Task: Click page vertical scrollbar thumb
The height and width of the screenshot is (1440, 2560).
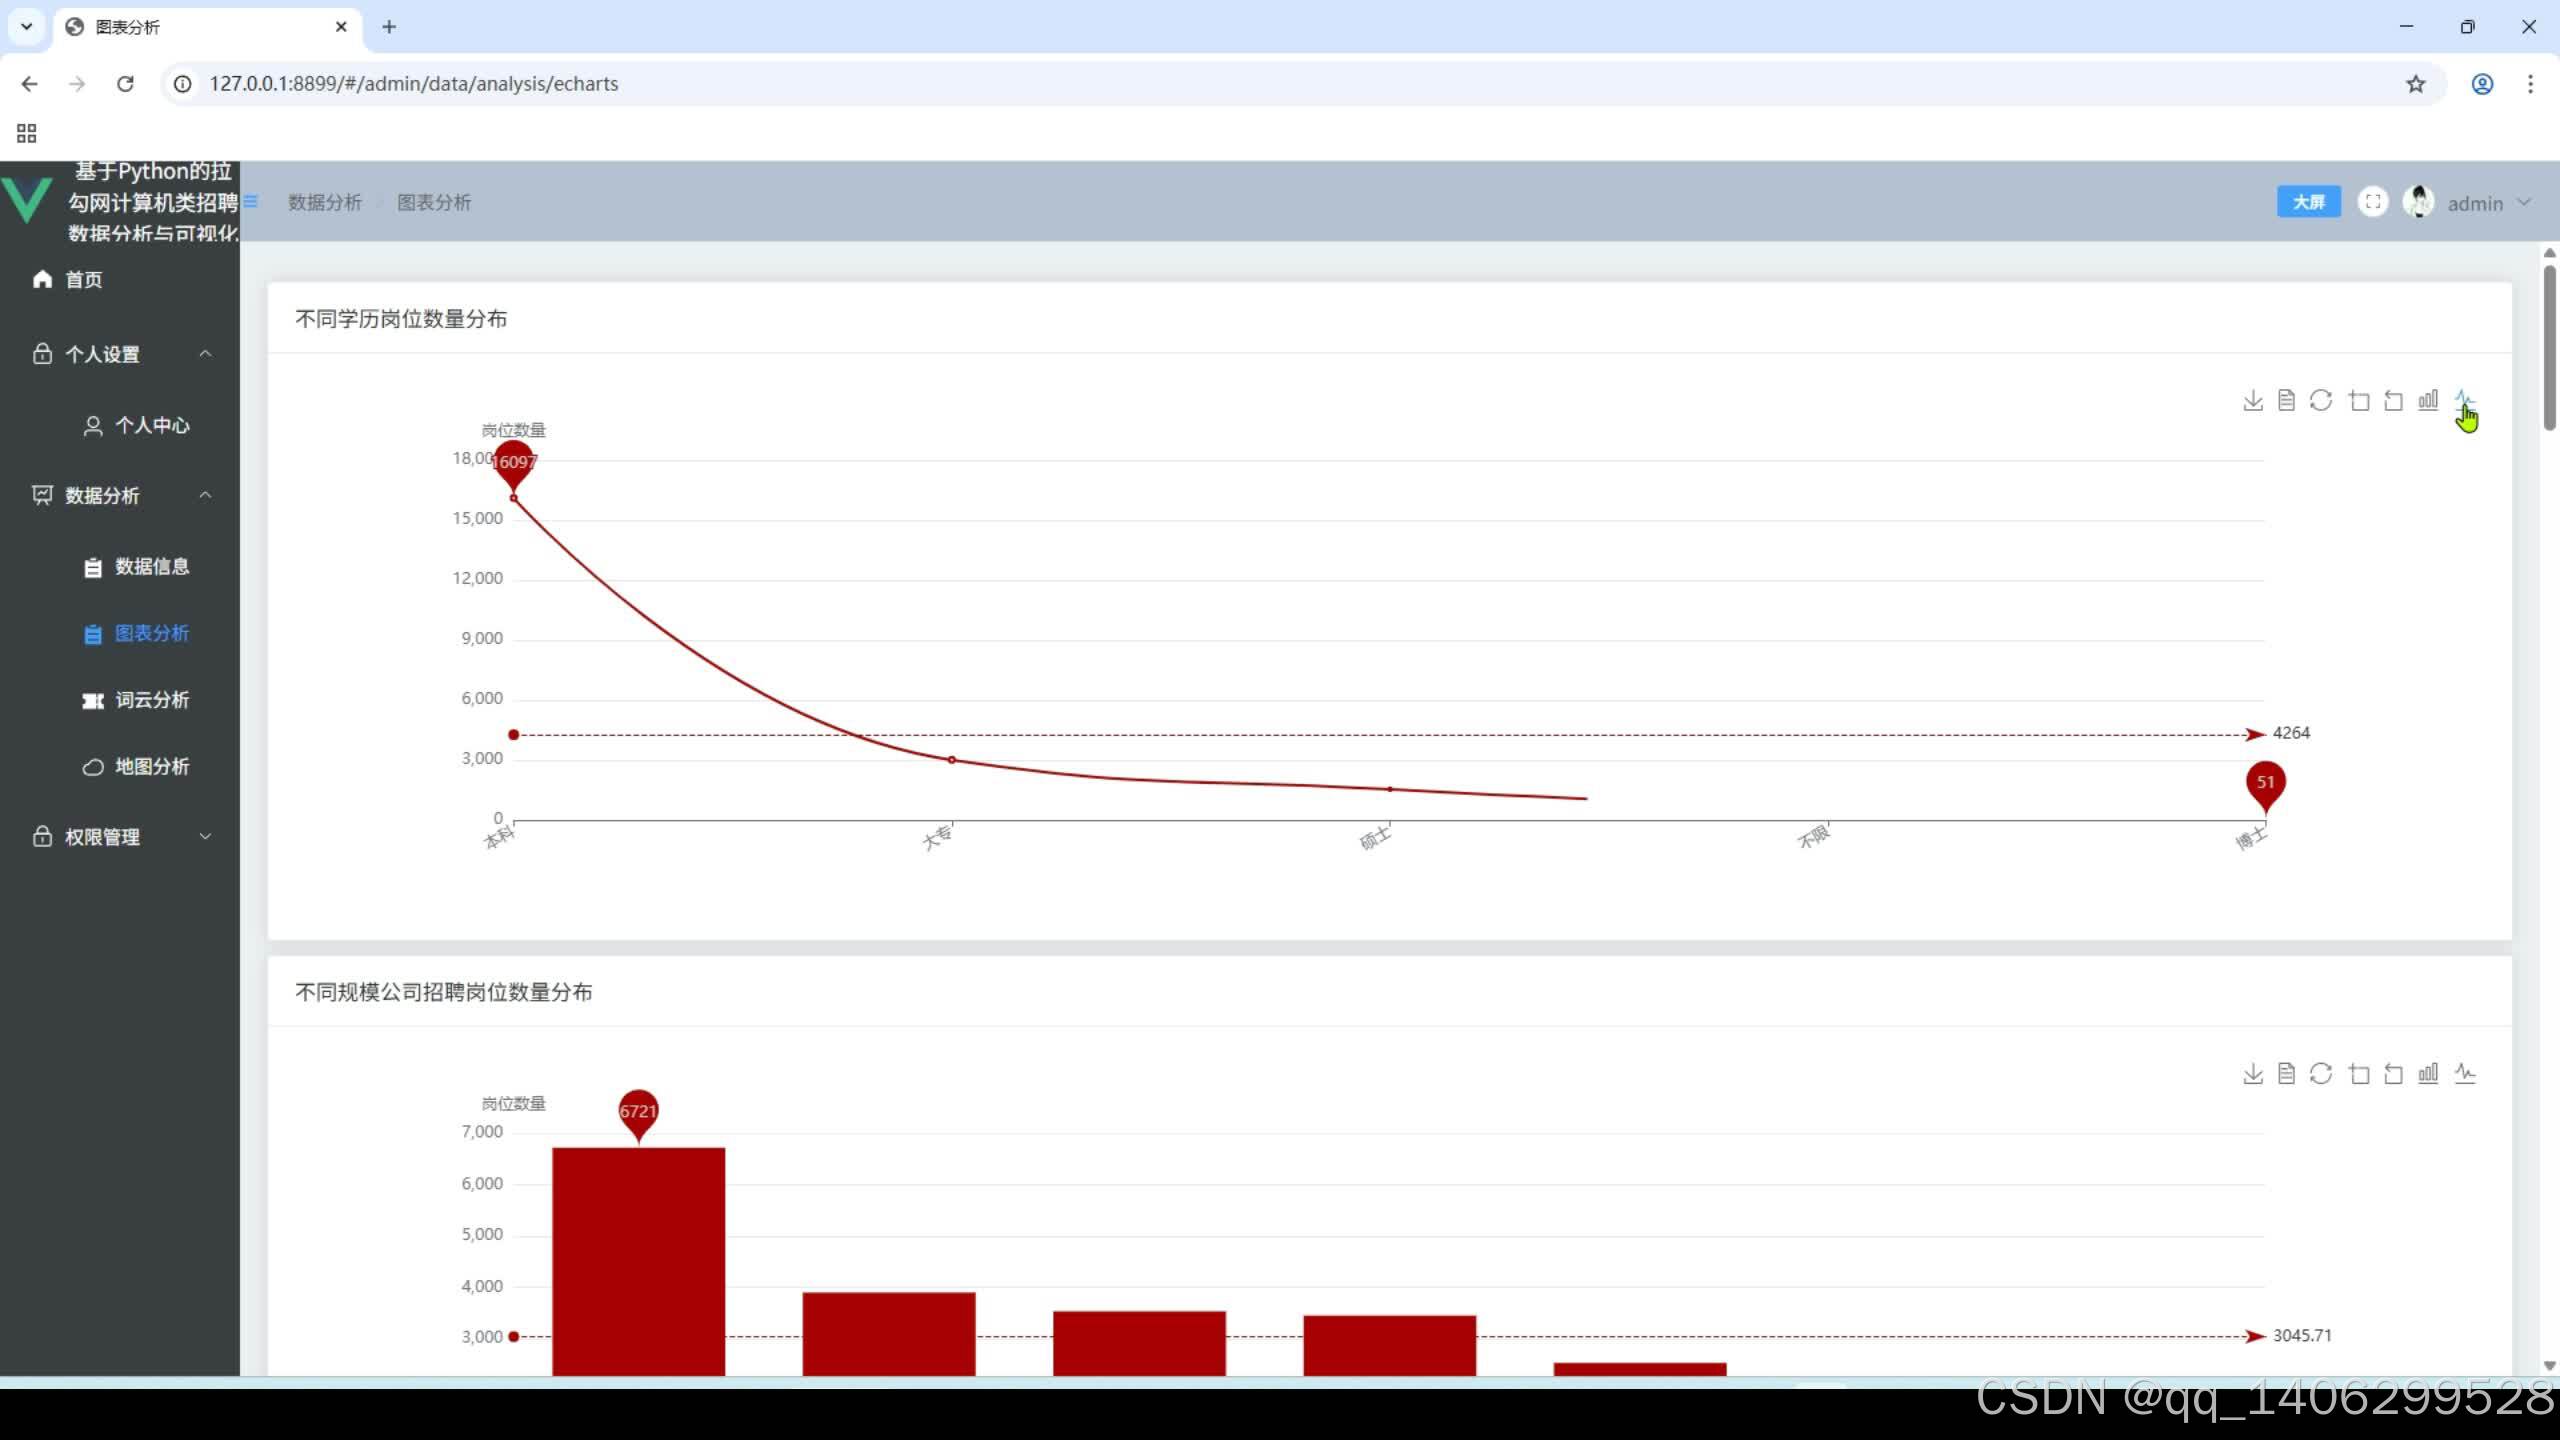Action: (x=2549, y=347)
